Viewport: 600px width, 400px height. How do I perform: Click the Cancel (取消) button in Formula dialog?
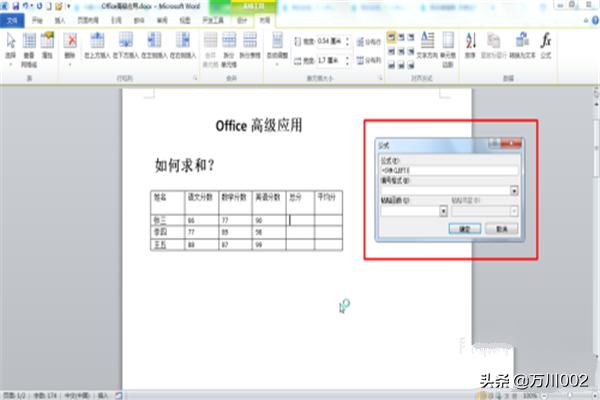tap(501, 229)
